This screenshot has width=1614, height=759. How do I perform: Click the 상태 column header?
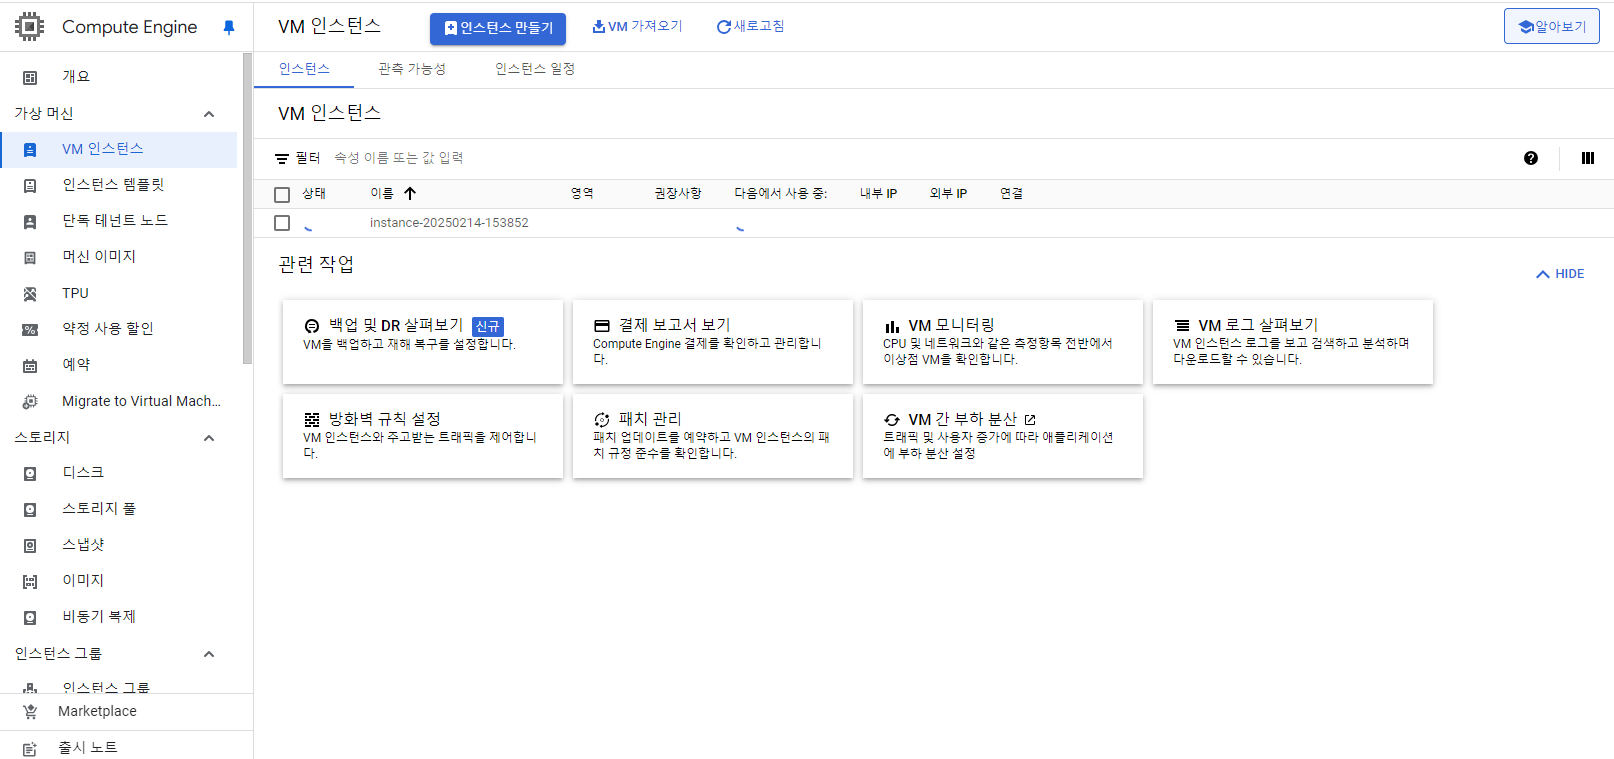tap(314, 194)
